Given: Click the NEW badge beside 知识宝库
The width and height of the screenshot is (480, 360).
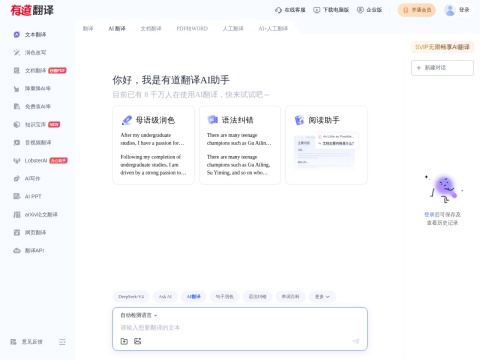Looking at the screenshot, I should [x=54, y=124].
